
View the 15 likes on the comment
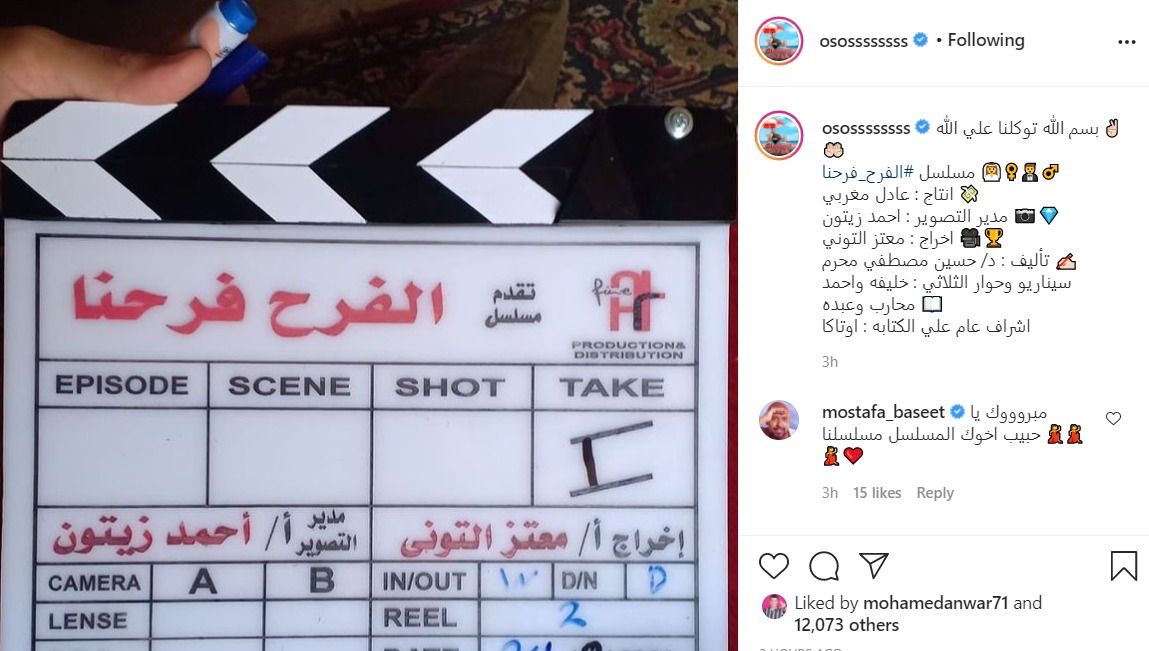[876, 493]
